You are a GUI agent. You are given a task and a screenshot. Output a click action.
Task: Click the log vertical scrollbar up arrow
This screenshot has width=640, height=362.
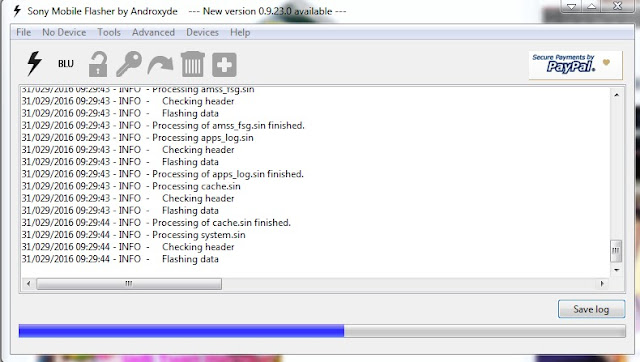616,95
